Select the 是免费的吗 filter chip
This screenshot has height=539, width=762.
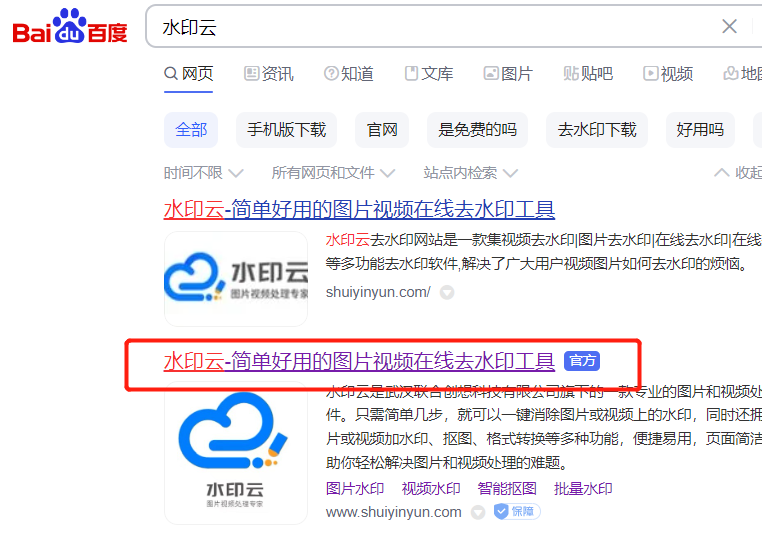[x=477, y=130]
